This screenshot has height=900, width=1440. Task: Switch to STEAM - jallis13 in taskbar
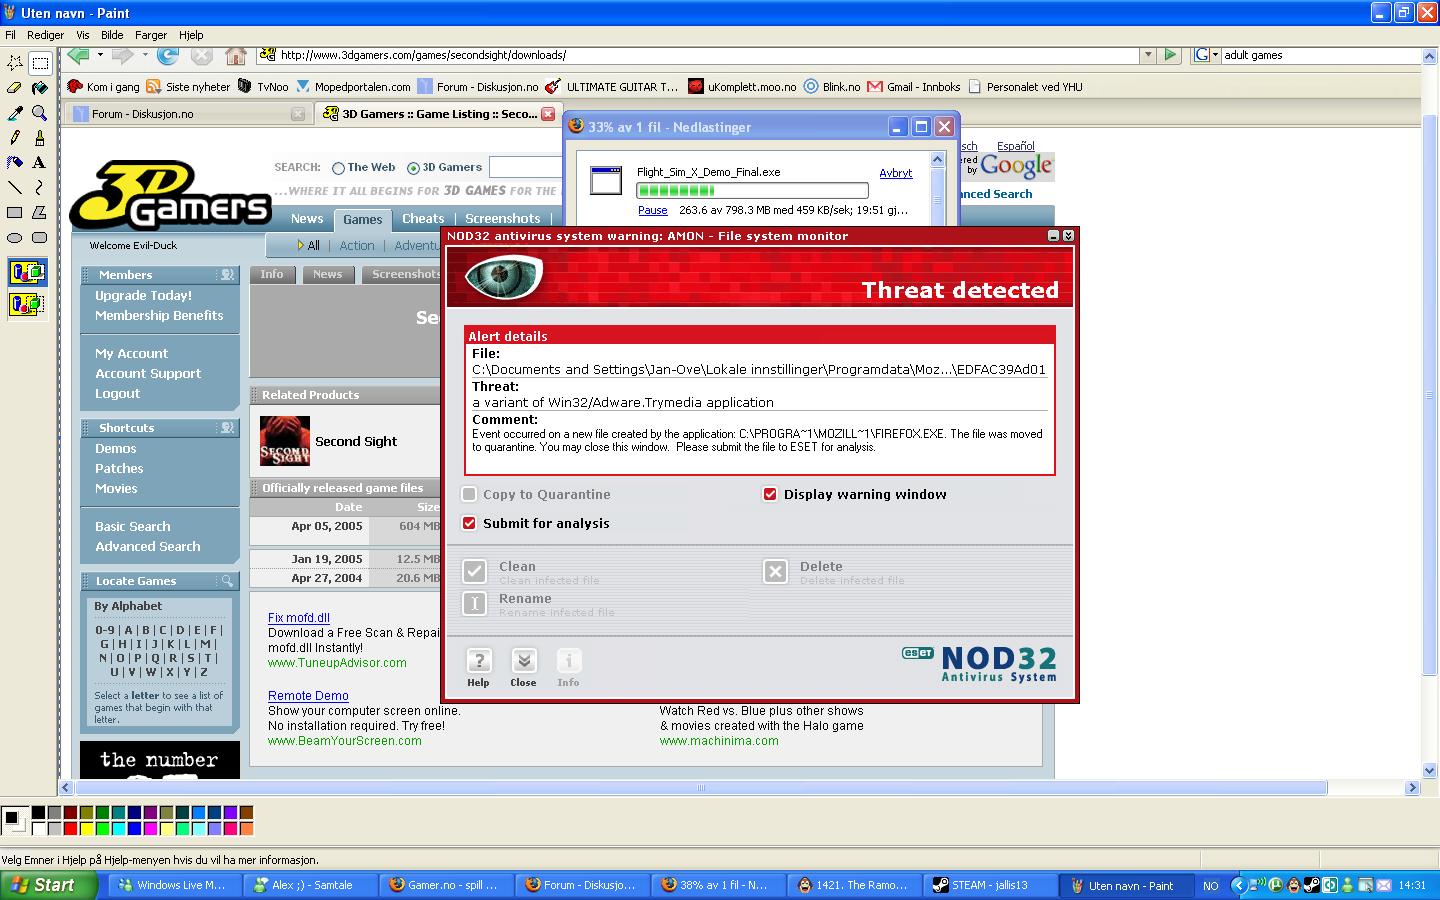pyautogui.click(x=991, y=885)
